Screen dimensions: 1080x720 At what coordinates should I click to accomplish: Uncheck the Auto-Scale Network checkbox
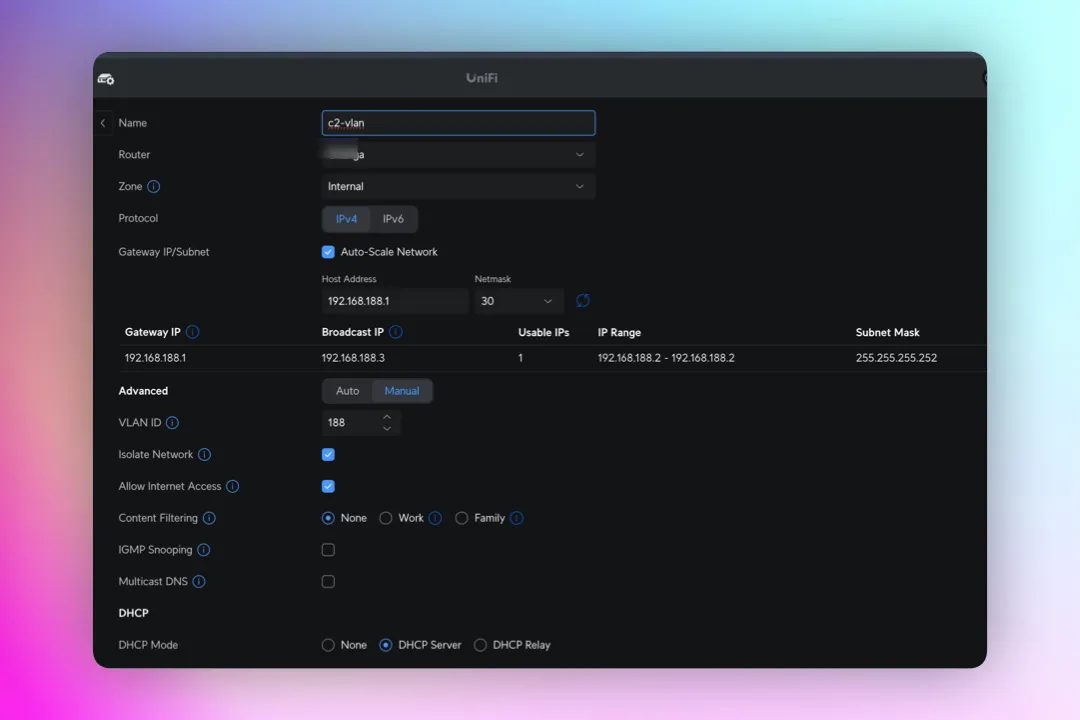328,251
